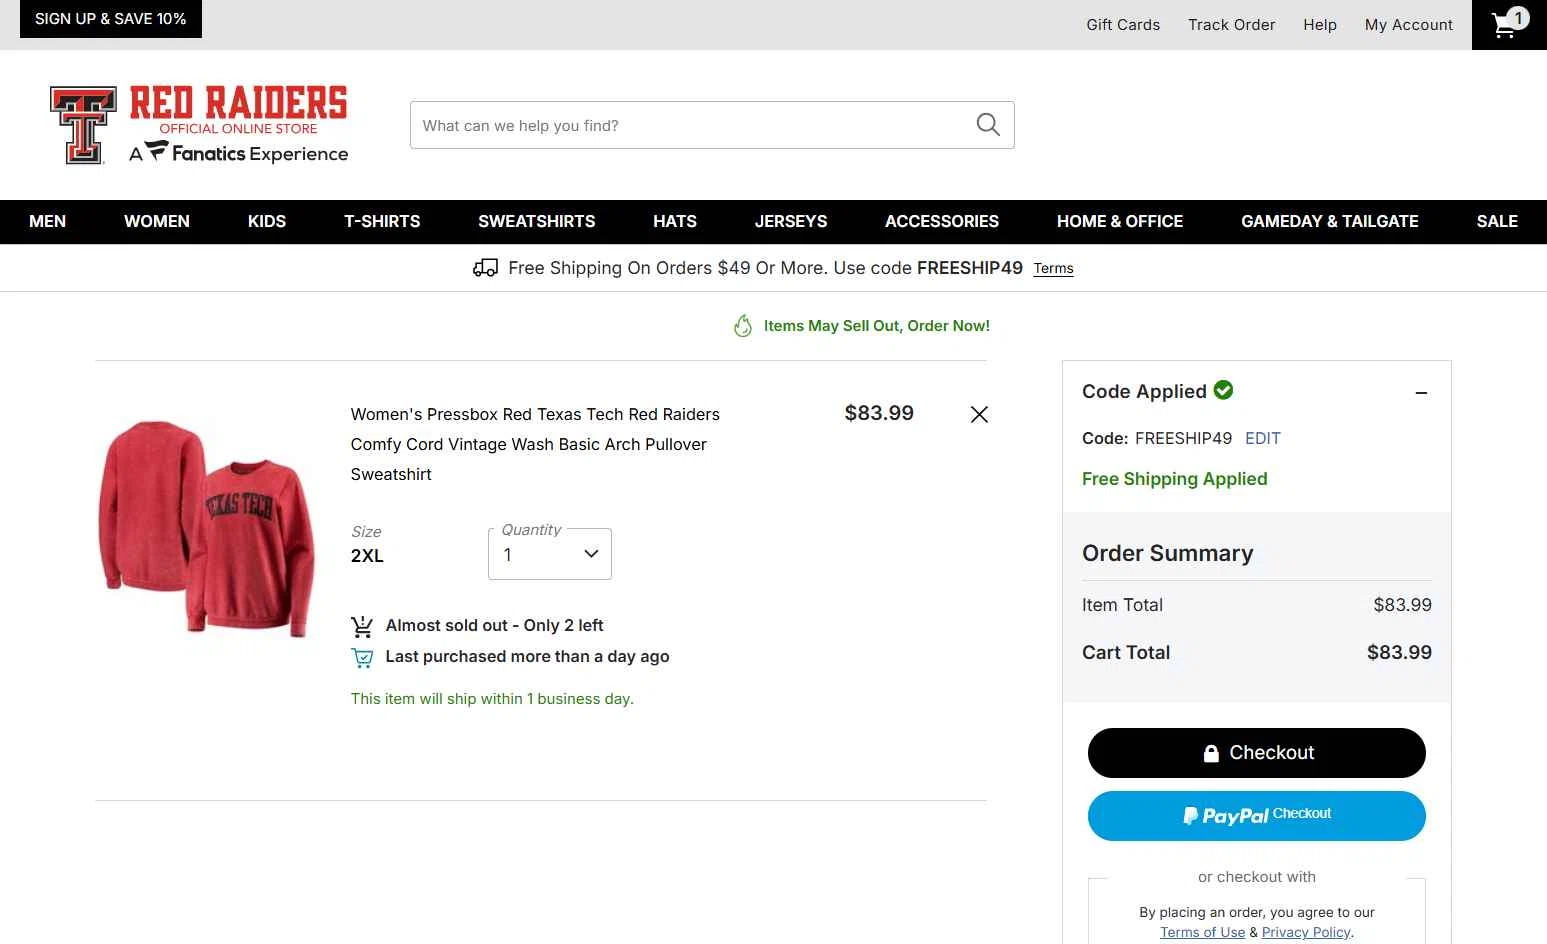Open free shipping Terms link
The image size is (1547, 944).
(1053, 268)
